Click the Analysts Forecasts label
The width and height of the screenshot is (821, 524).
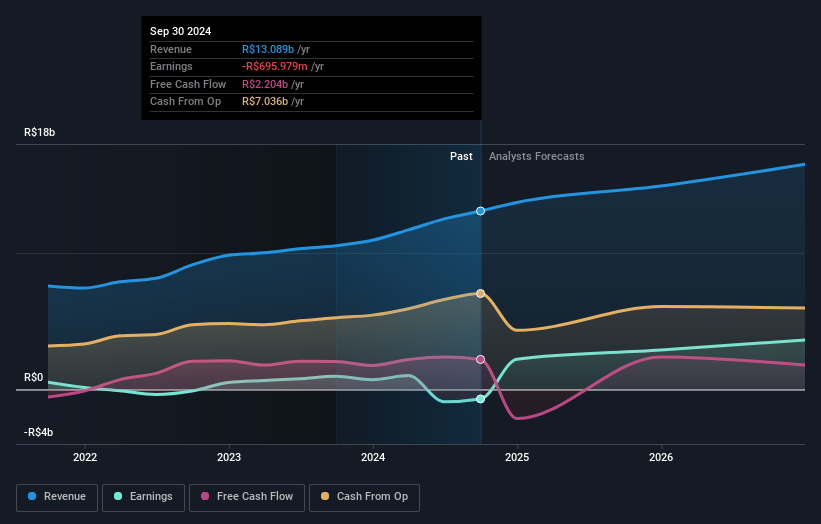click(x=537, y=156)
